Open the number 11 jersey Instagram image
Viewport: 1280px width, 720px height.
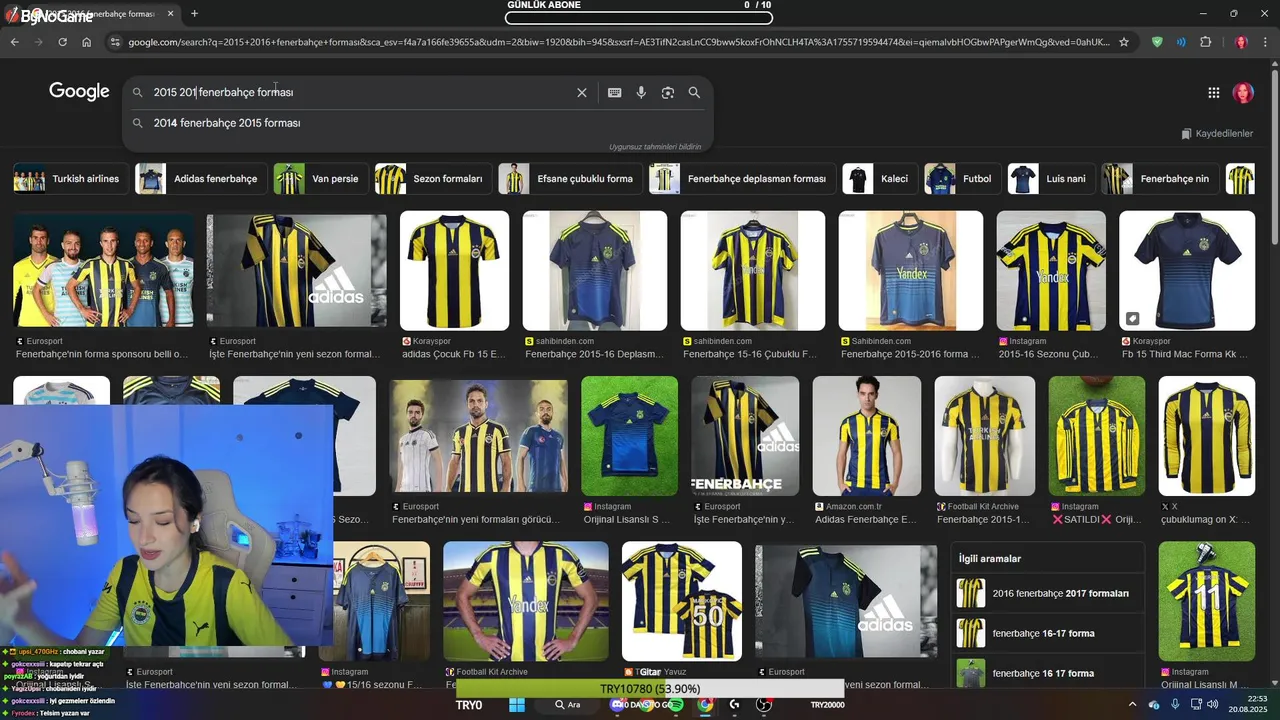click(x=1207, y=601)
